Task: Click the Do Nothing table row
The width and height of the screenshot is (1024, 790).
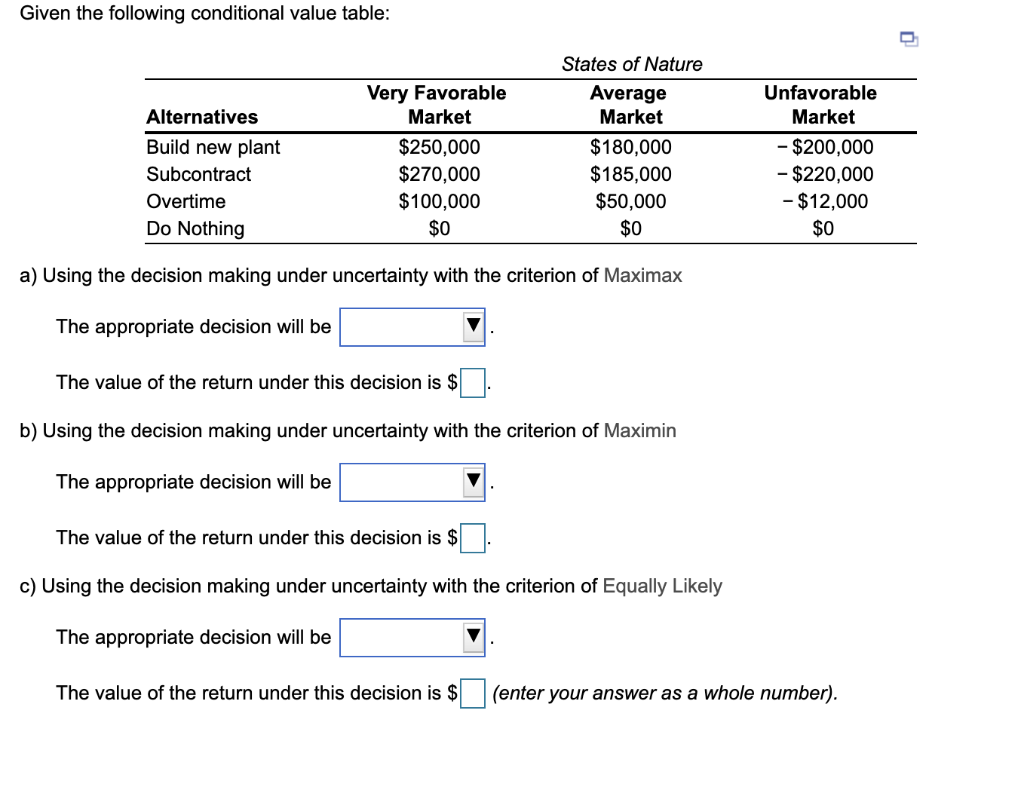Action: click(x=195, y=228)
